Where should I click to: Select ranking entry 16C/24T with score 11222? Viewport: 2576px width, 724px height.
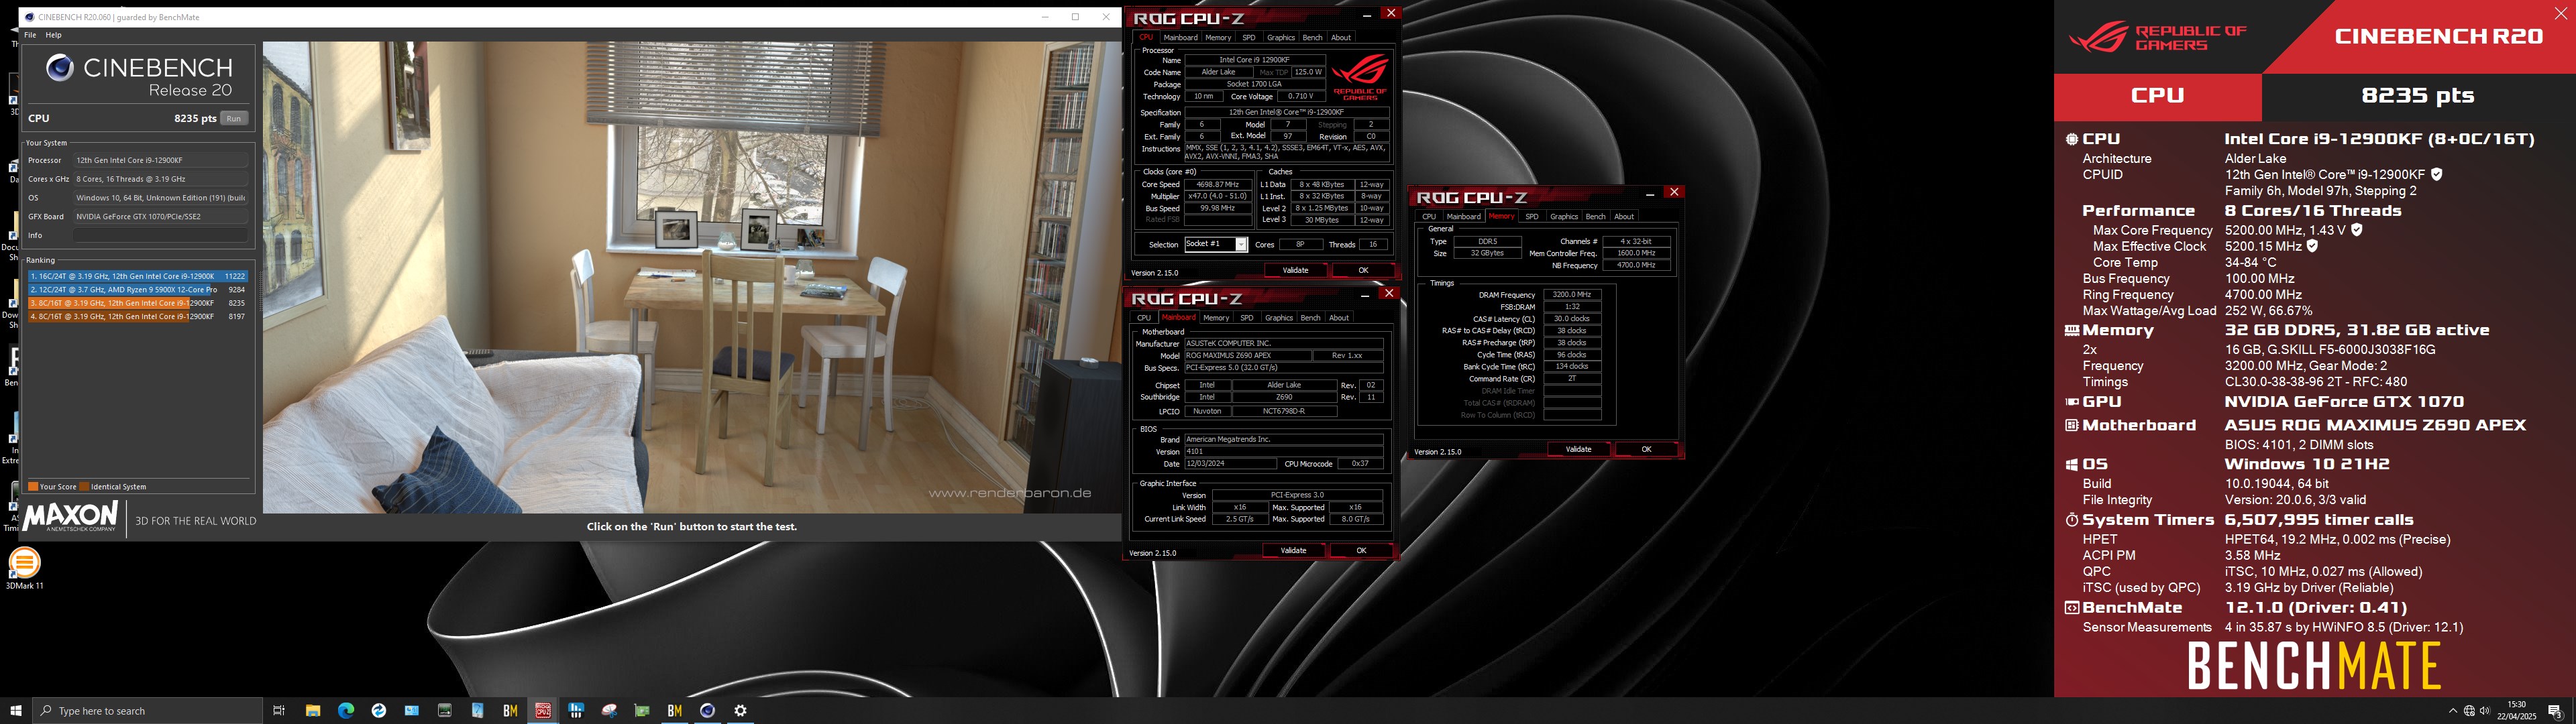pyautogui.click(x=138, y=276)
